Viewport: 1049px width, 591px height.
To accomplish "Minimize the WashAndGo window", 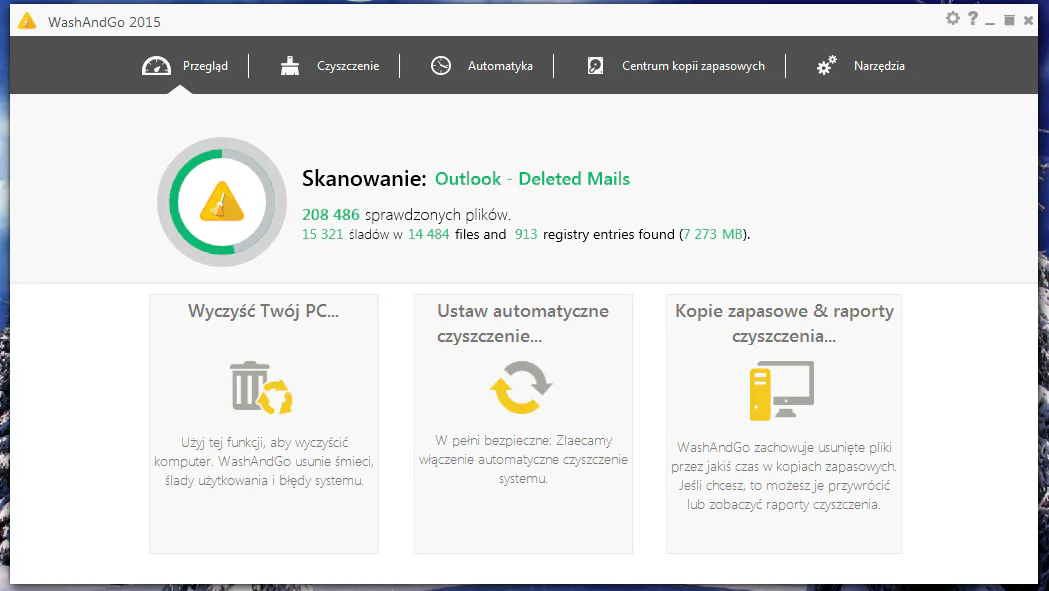I will point(990,22).
